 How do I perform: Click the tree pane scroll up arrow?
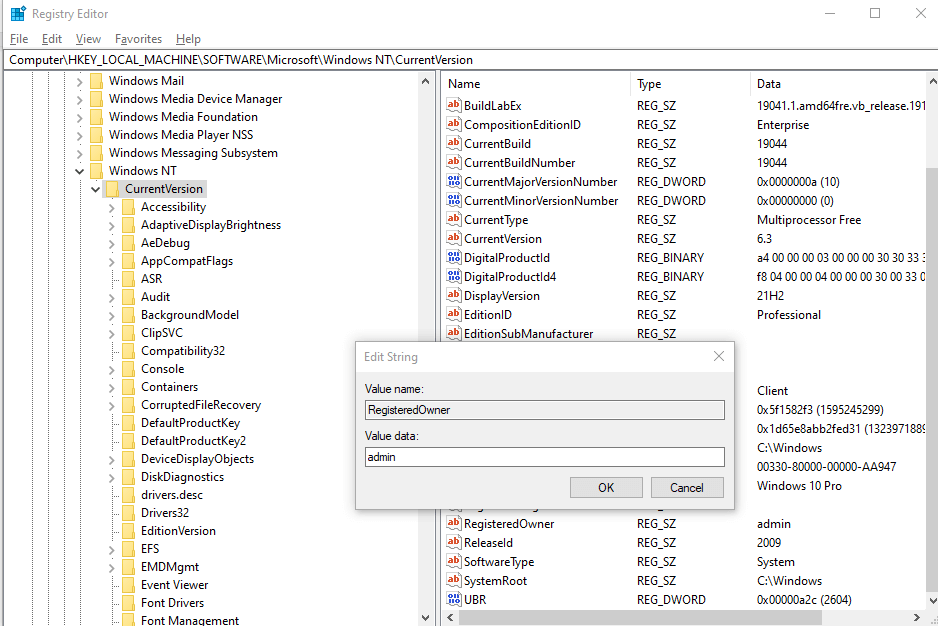pyautogui.click(x=425, y=81)
